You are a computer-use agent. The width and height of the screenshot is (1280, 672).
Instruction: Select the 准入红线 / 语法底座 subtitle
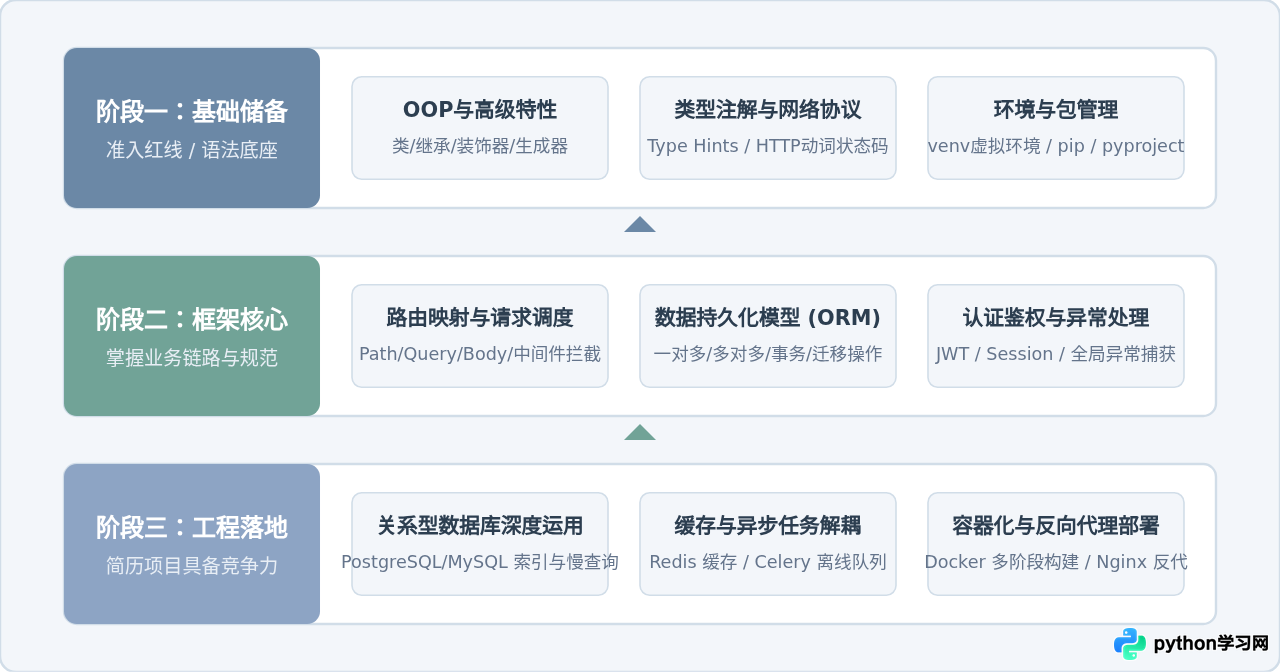192,150
